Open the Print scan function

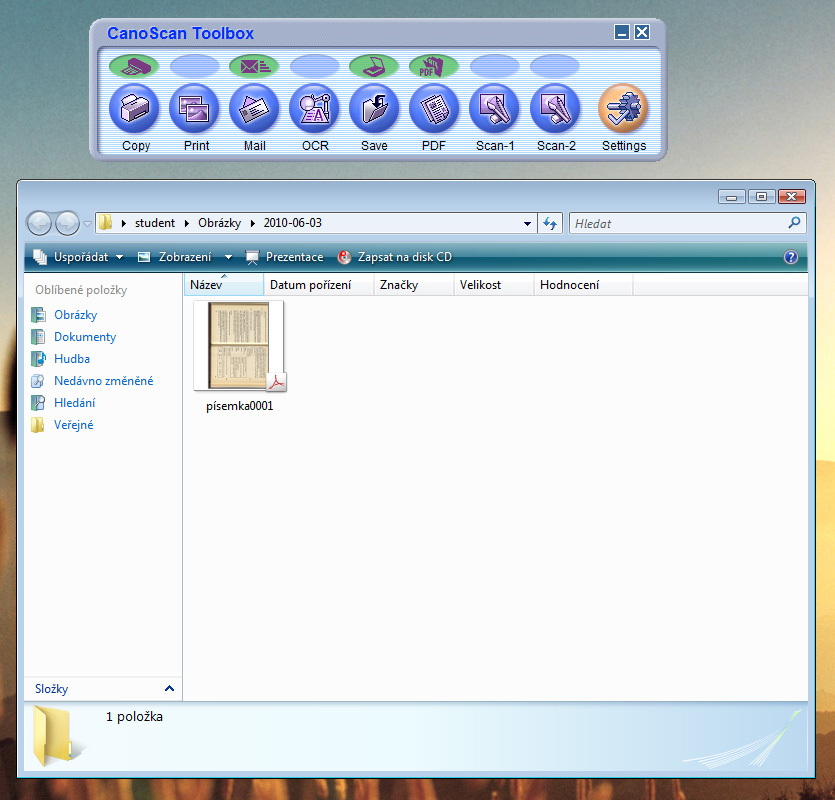pos(195,109)
